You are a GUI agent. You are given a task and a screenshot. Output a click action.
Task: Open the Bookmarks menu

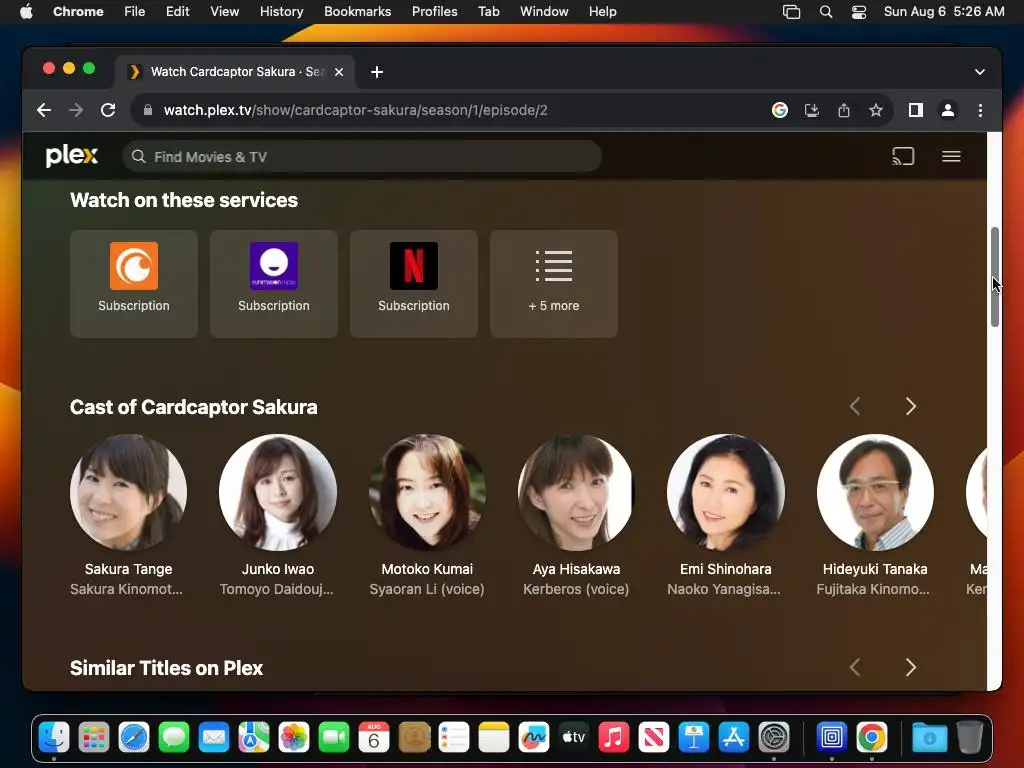[x=357, y=11]
